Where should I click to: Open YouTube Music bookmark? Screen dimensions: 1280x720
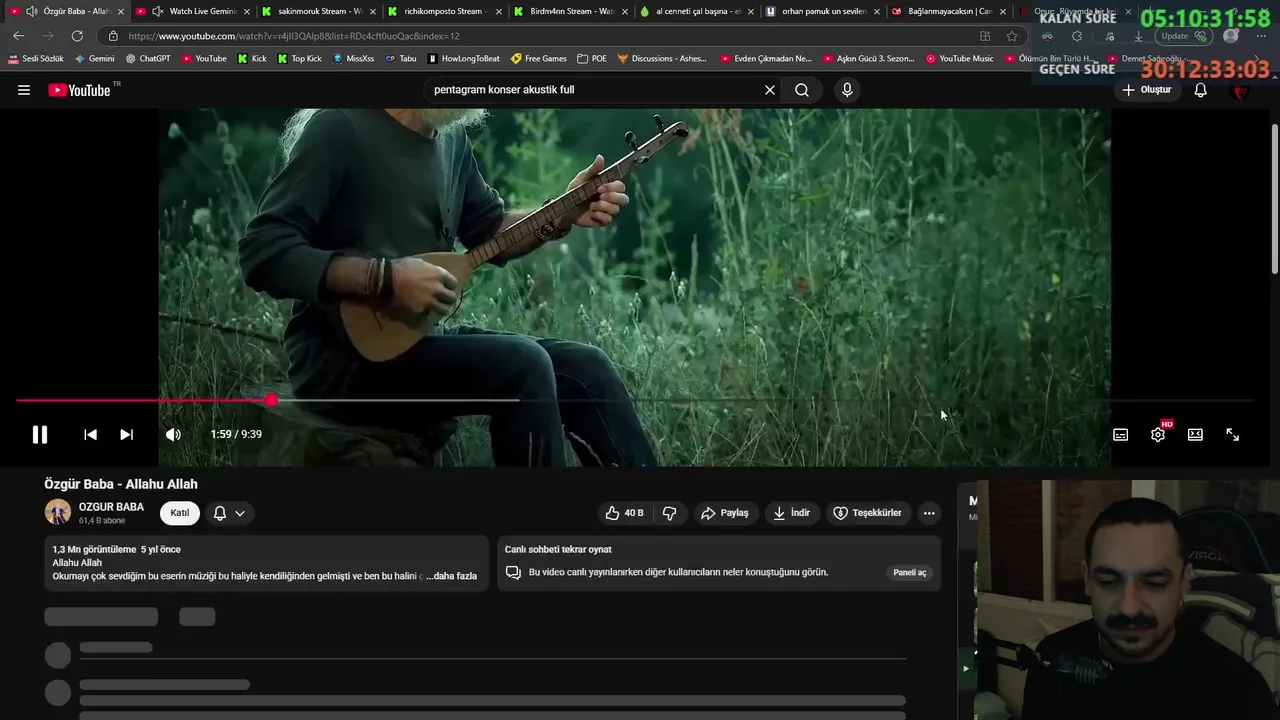coord(960,59)
